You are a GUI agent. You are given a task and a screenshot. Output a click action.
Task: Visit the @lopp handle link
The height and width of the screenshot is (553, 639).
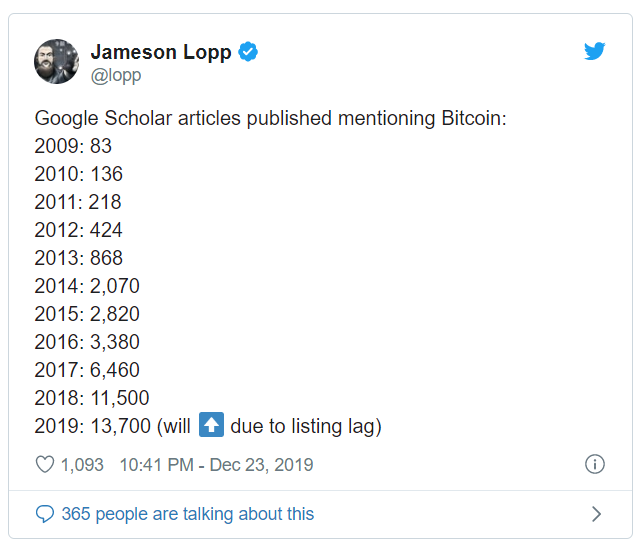(x=116, y=75)
